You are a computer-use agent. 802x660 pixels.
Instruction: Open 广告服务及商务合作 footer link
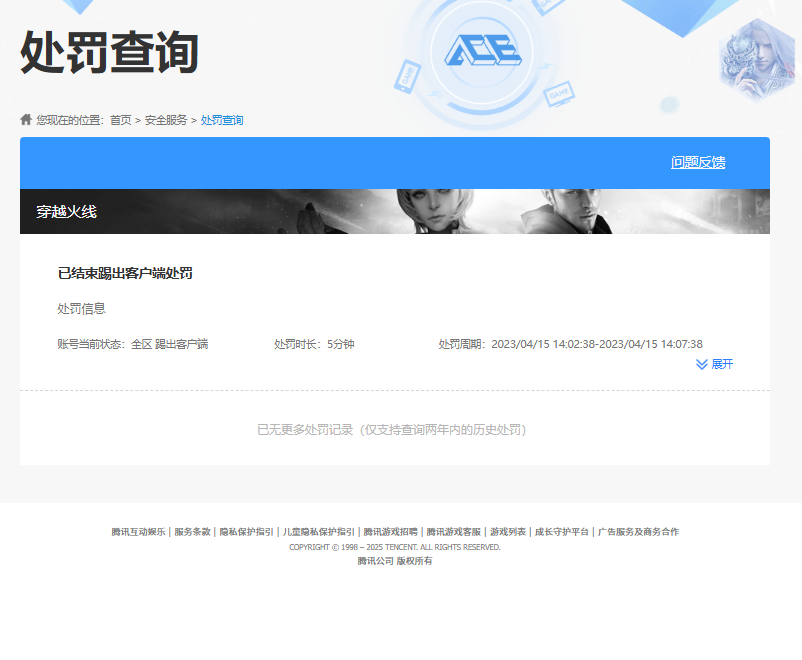pos(638,532)
